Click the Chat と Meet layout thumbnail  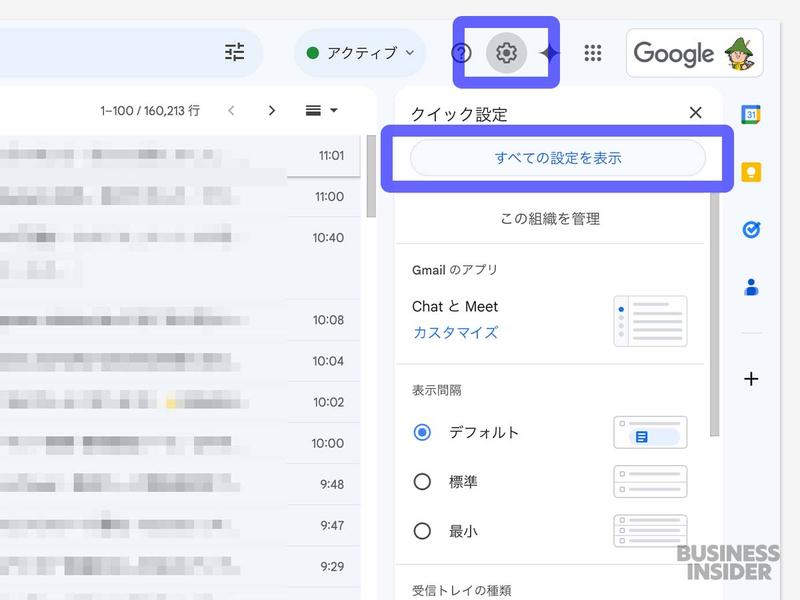pyautogui.click(x=650, y=321)
